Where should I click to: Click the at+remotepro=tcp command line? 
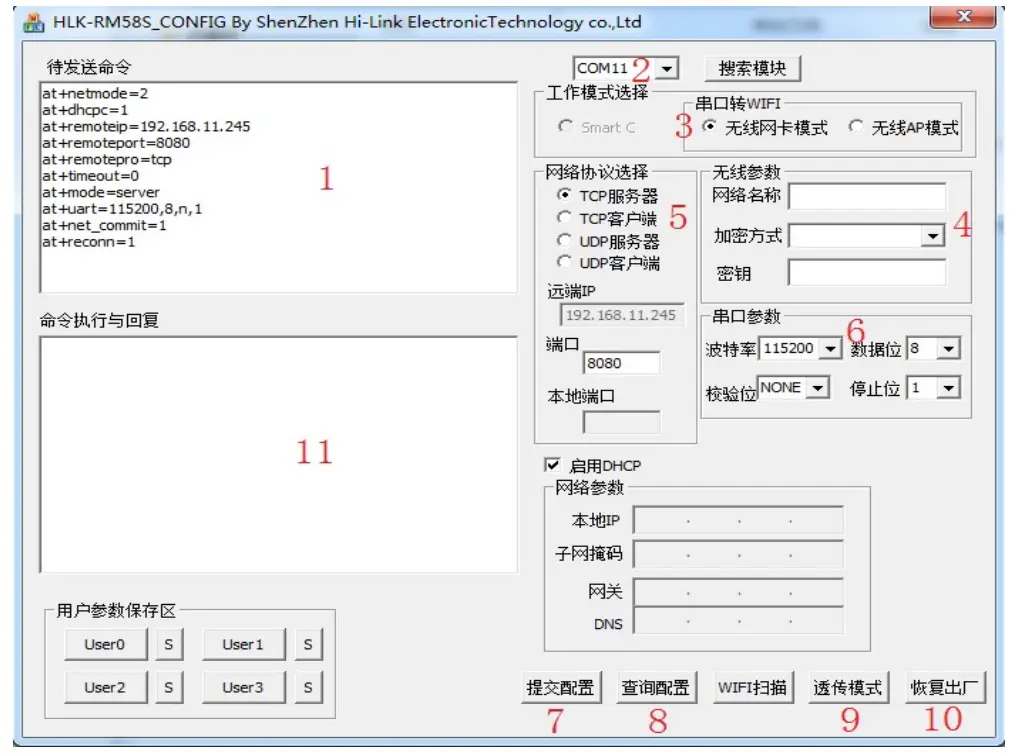(x=106, y=159)
